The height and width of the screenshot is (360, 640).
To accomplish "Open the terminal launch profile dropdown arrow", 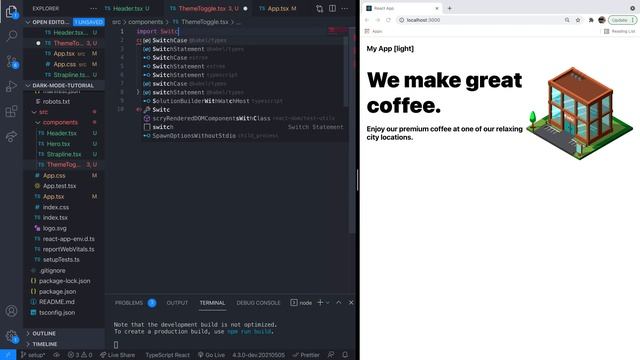I will pos(327,303).
